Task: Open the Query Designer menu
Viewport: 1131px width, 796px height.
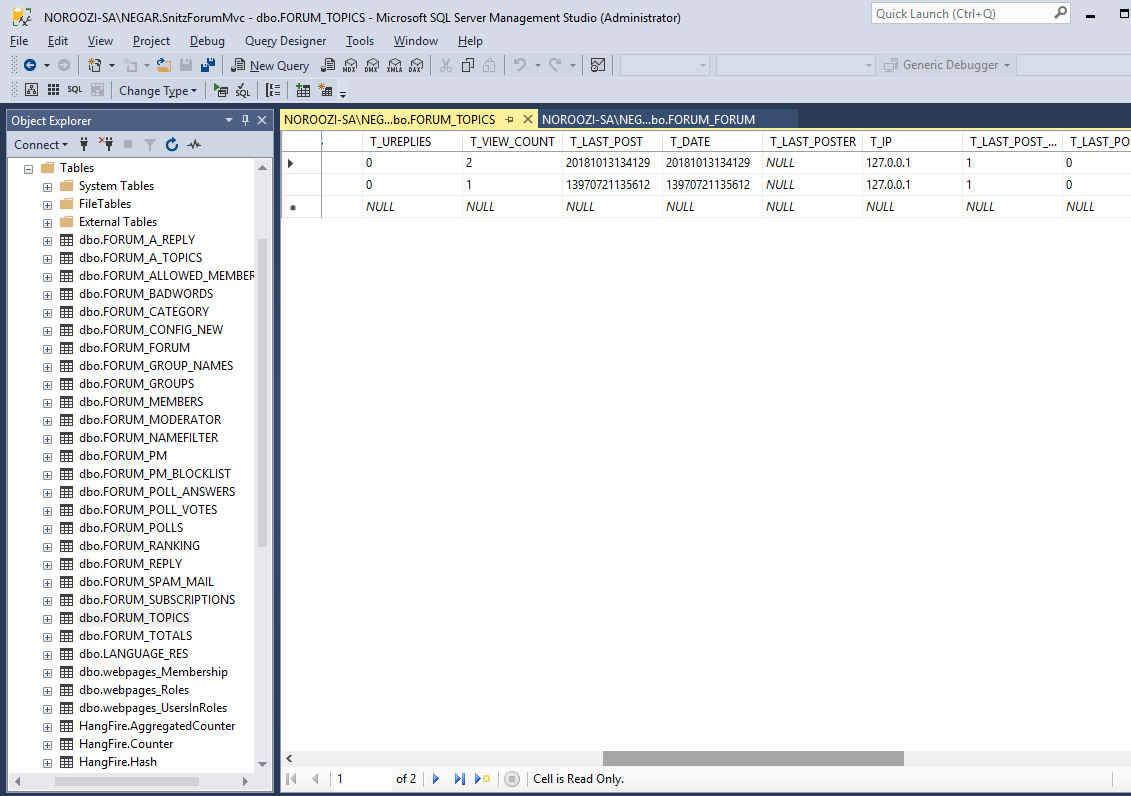Action: [x=285, y=41]
